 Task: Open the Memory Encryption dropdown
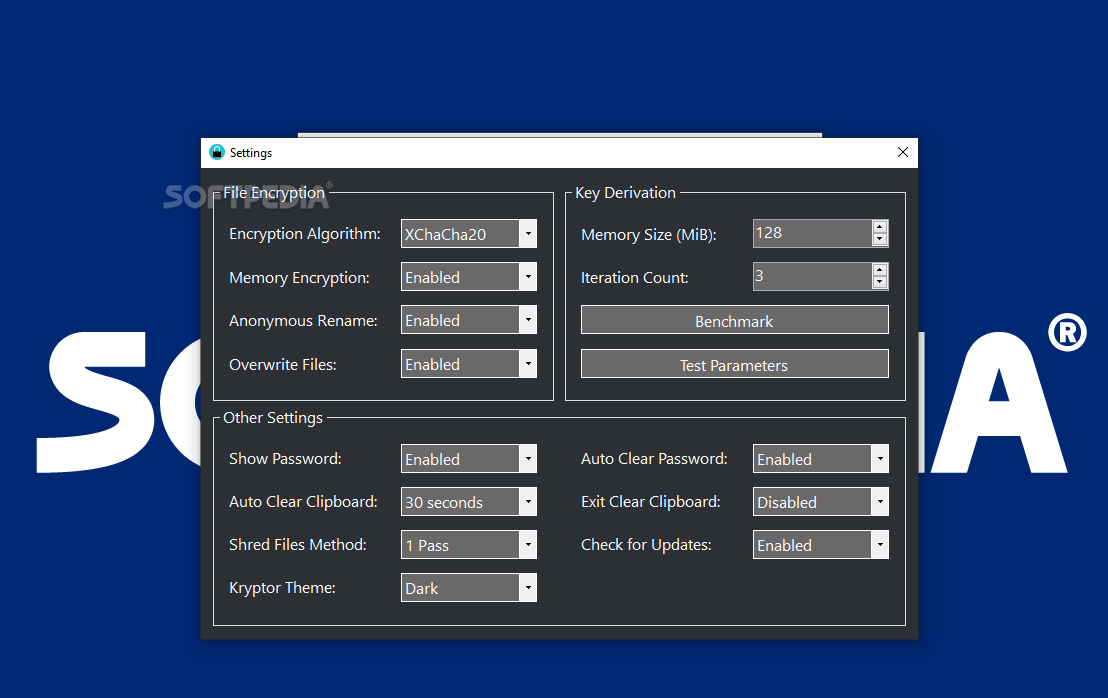point(528,276)
